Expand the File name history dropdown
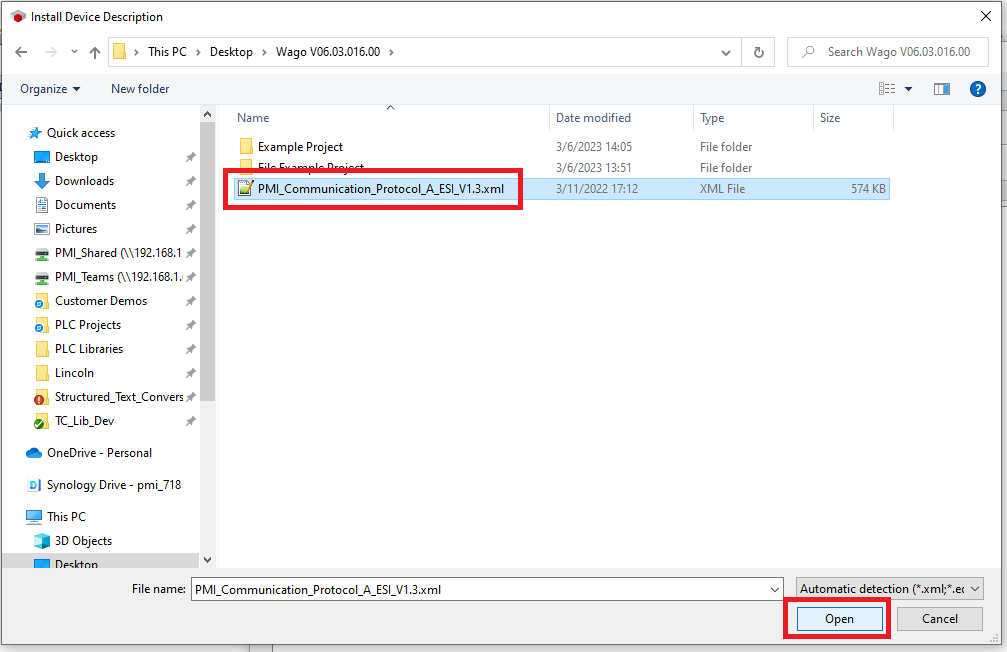 tap(775, 590)
